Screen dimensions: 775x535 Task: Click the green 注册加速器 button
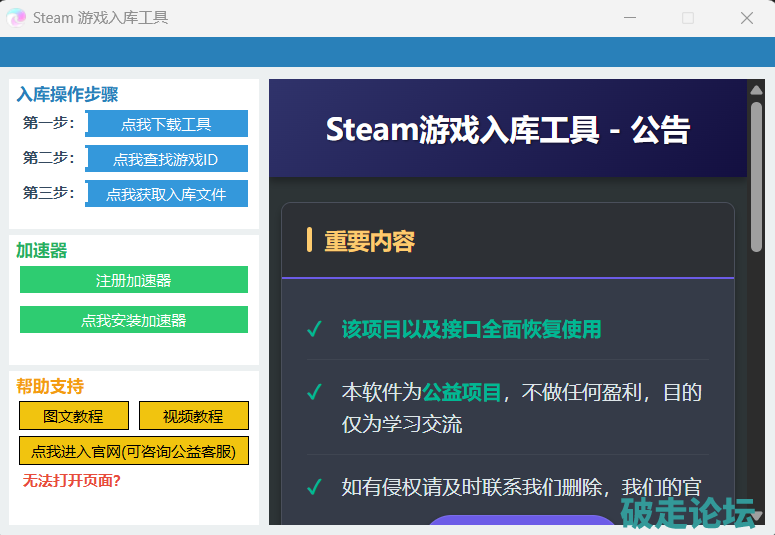[133, 280]
